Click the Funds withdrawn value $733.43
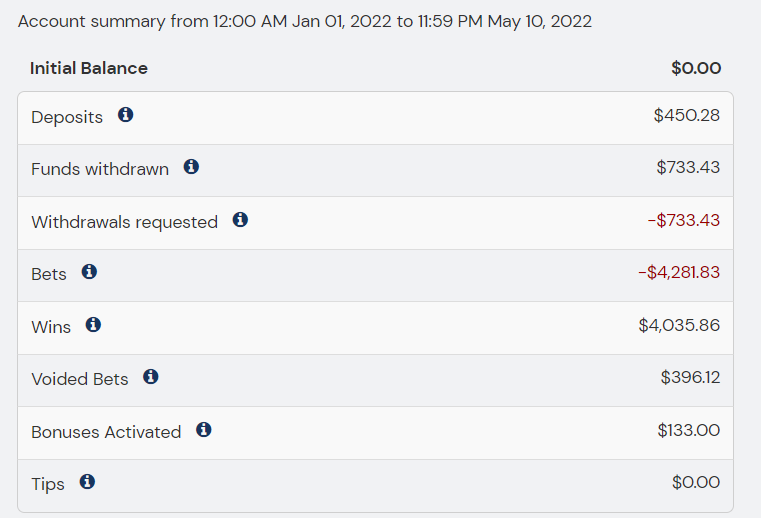This screenshot has width=761, height=518. 688,167
